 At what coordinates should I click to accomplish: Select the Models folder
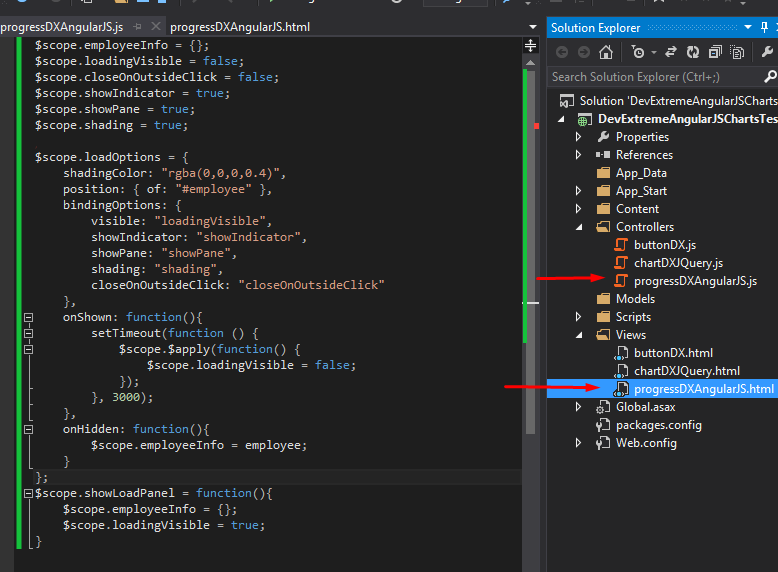click(635, 299)
